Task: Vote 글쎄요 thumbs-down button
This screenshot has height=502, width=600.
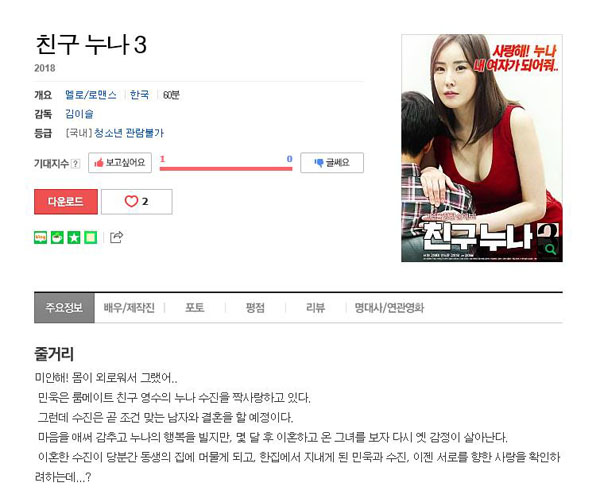Action: pos(332,163)
